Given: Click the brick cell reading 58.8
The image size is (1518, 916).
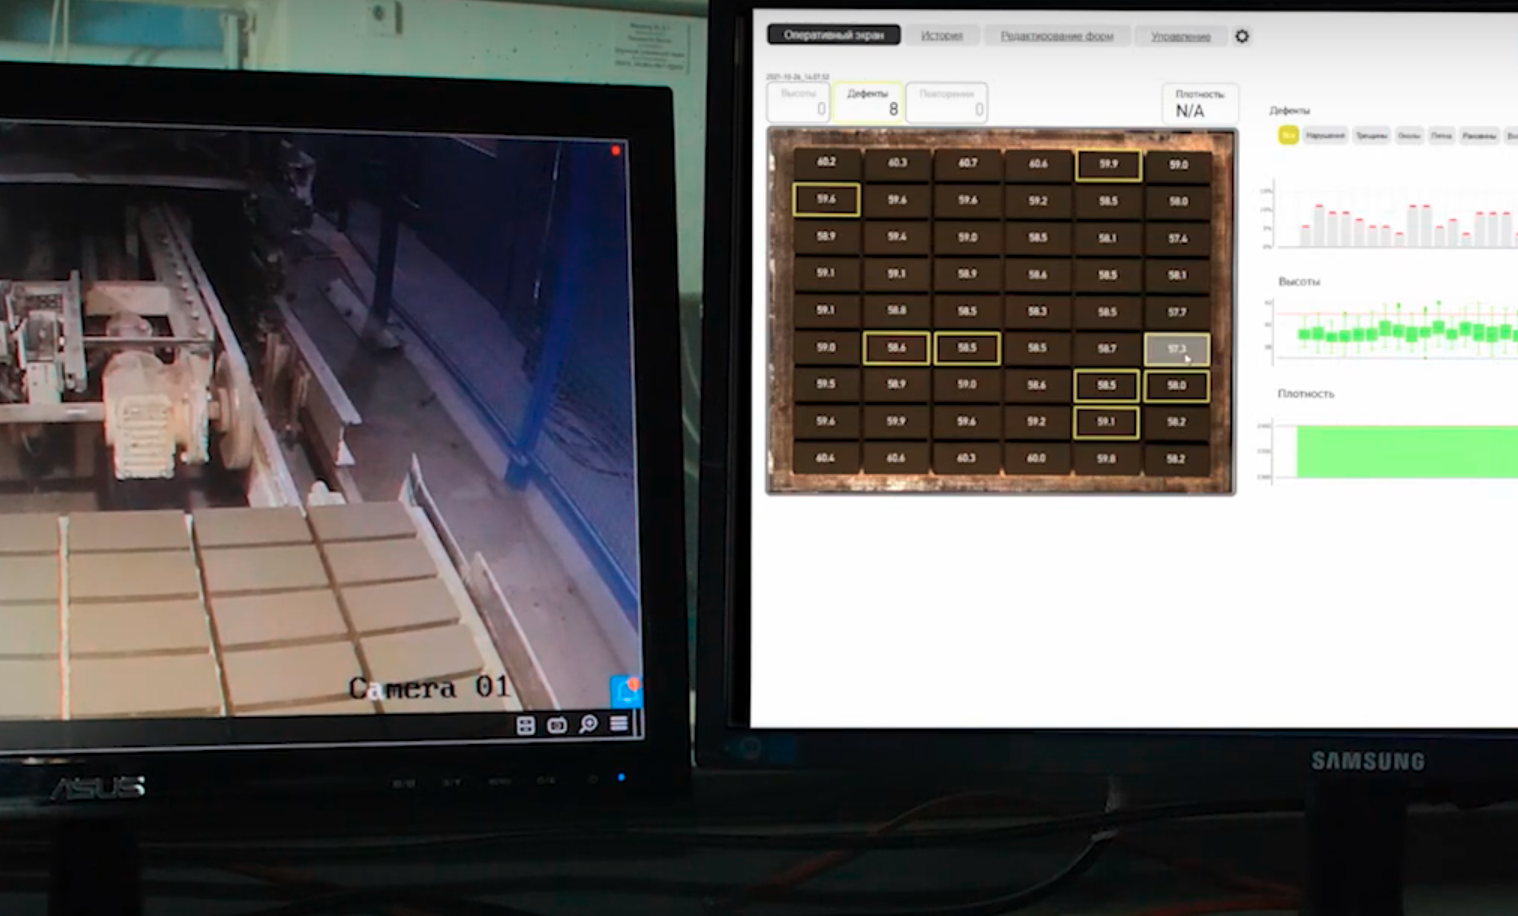Looking at the screenshot, I should coord(897,310).
